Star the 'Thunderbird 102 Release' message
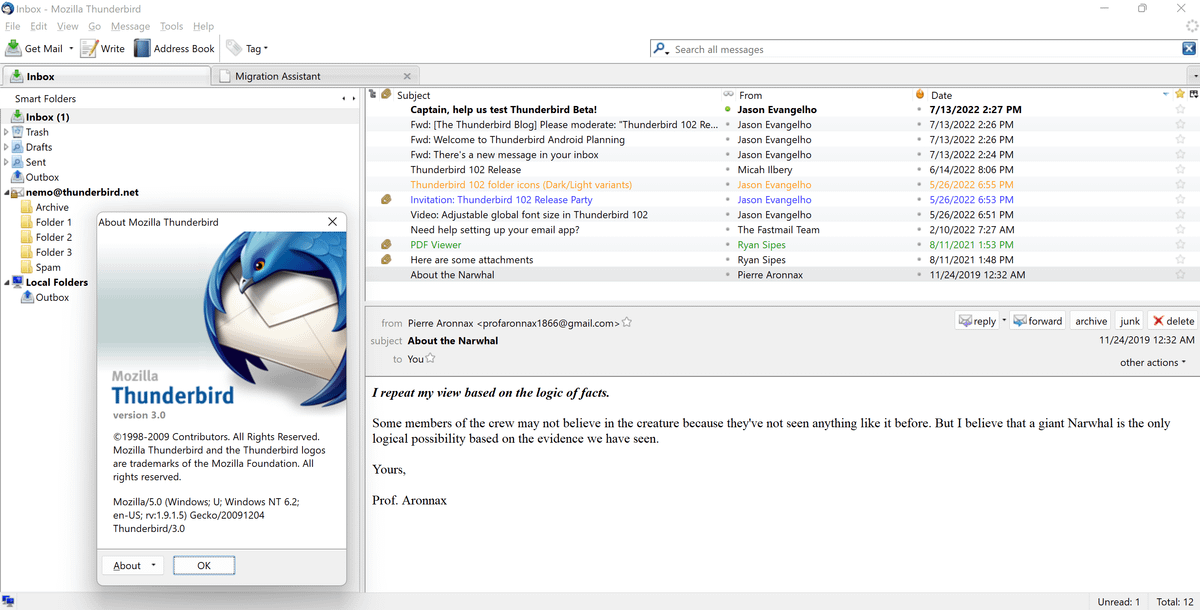1200x610 pixels. (1180, 170)
